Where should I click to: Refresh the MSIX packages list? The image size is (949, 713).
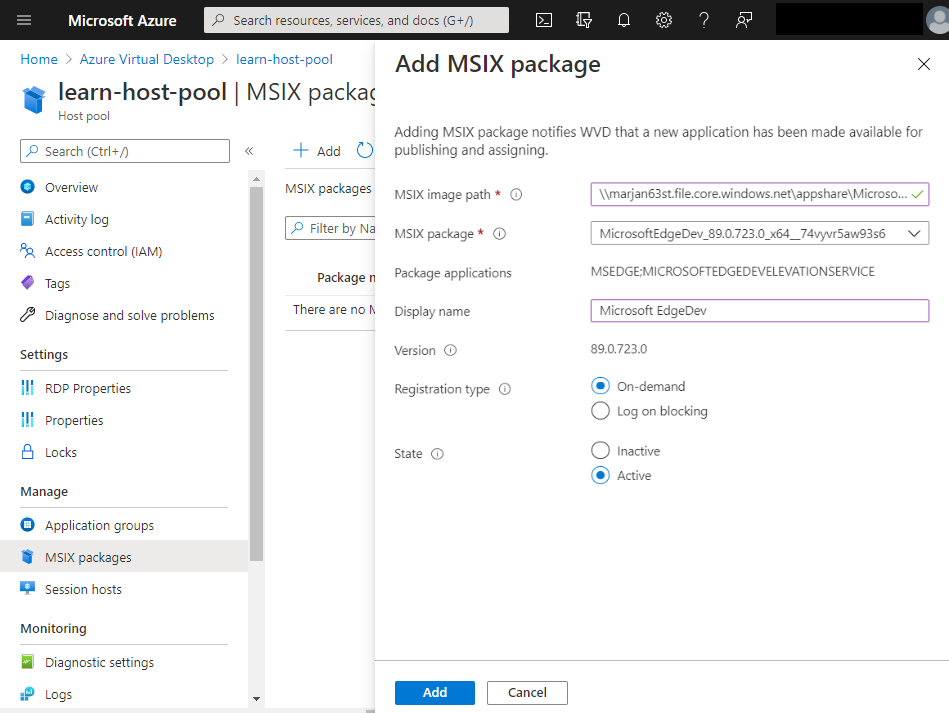tap(364, 150)
